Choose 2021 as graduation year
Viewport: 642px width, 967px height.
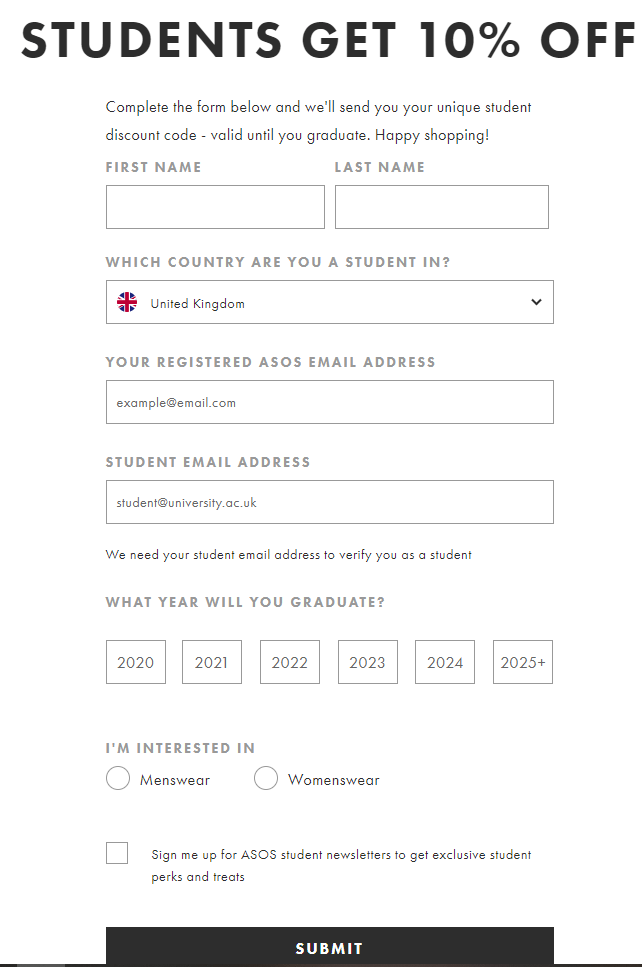(212, 662)
